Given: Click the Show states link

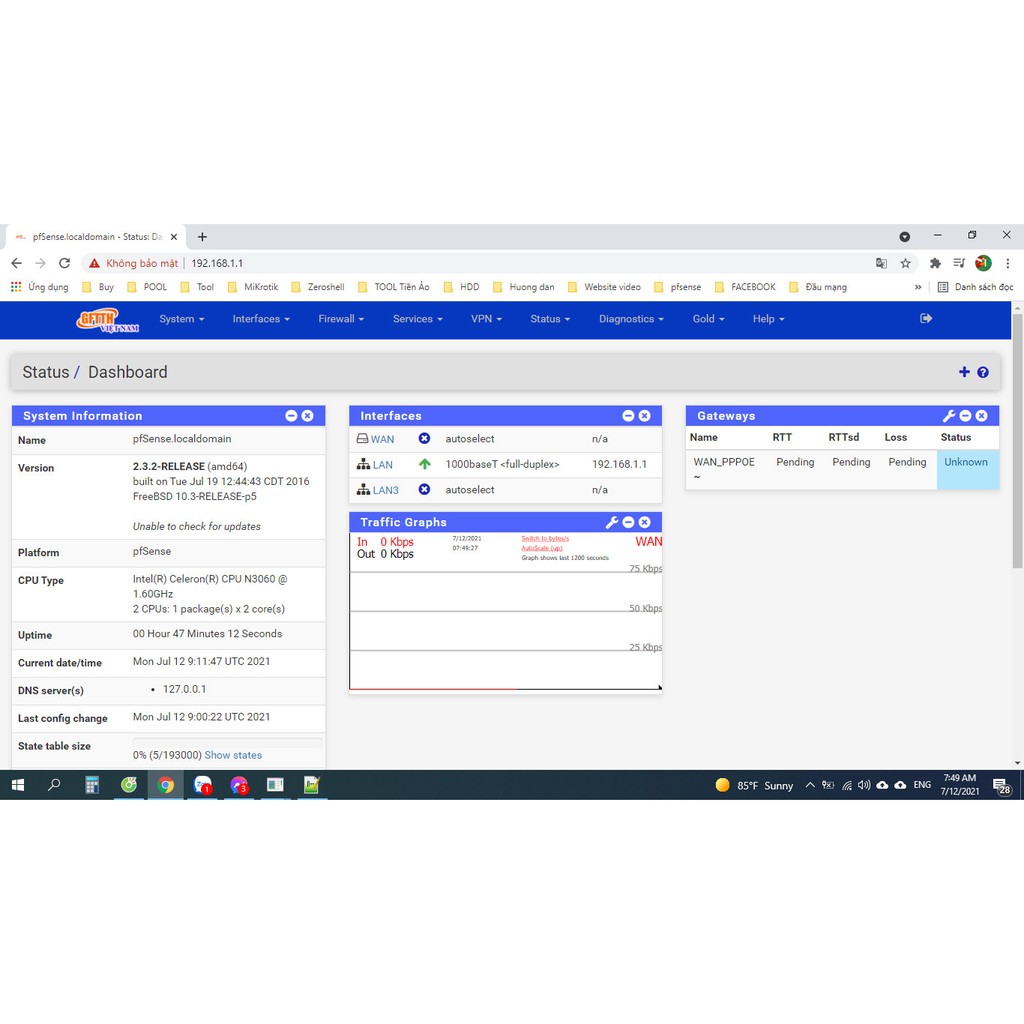Looking at the screenshot, I should [x=233, y=755].
